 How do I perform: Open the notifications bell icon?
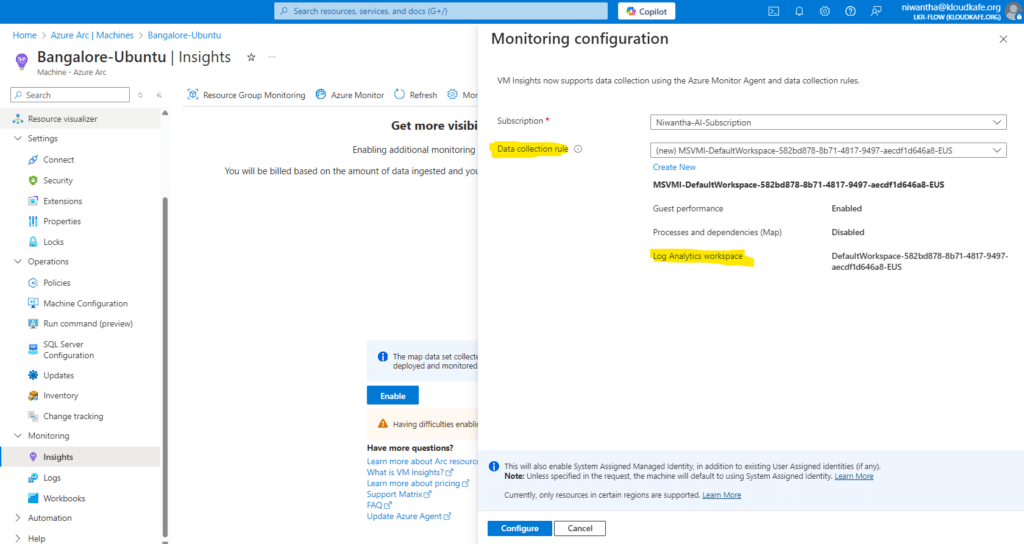pos(799,12)
